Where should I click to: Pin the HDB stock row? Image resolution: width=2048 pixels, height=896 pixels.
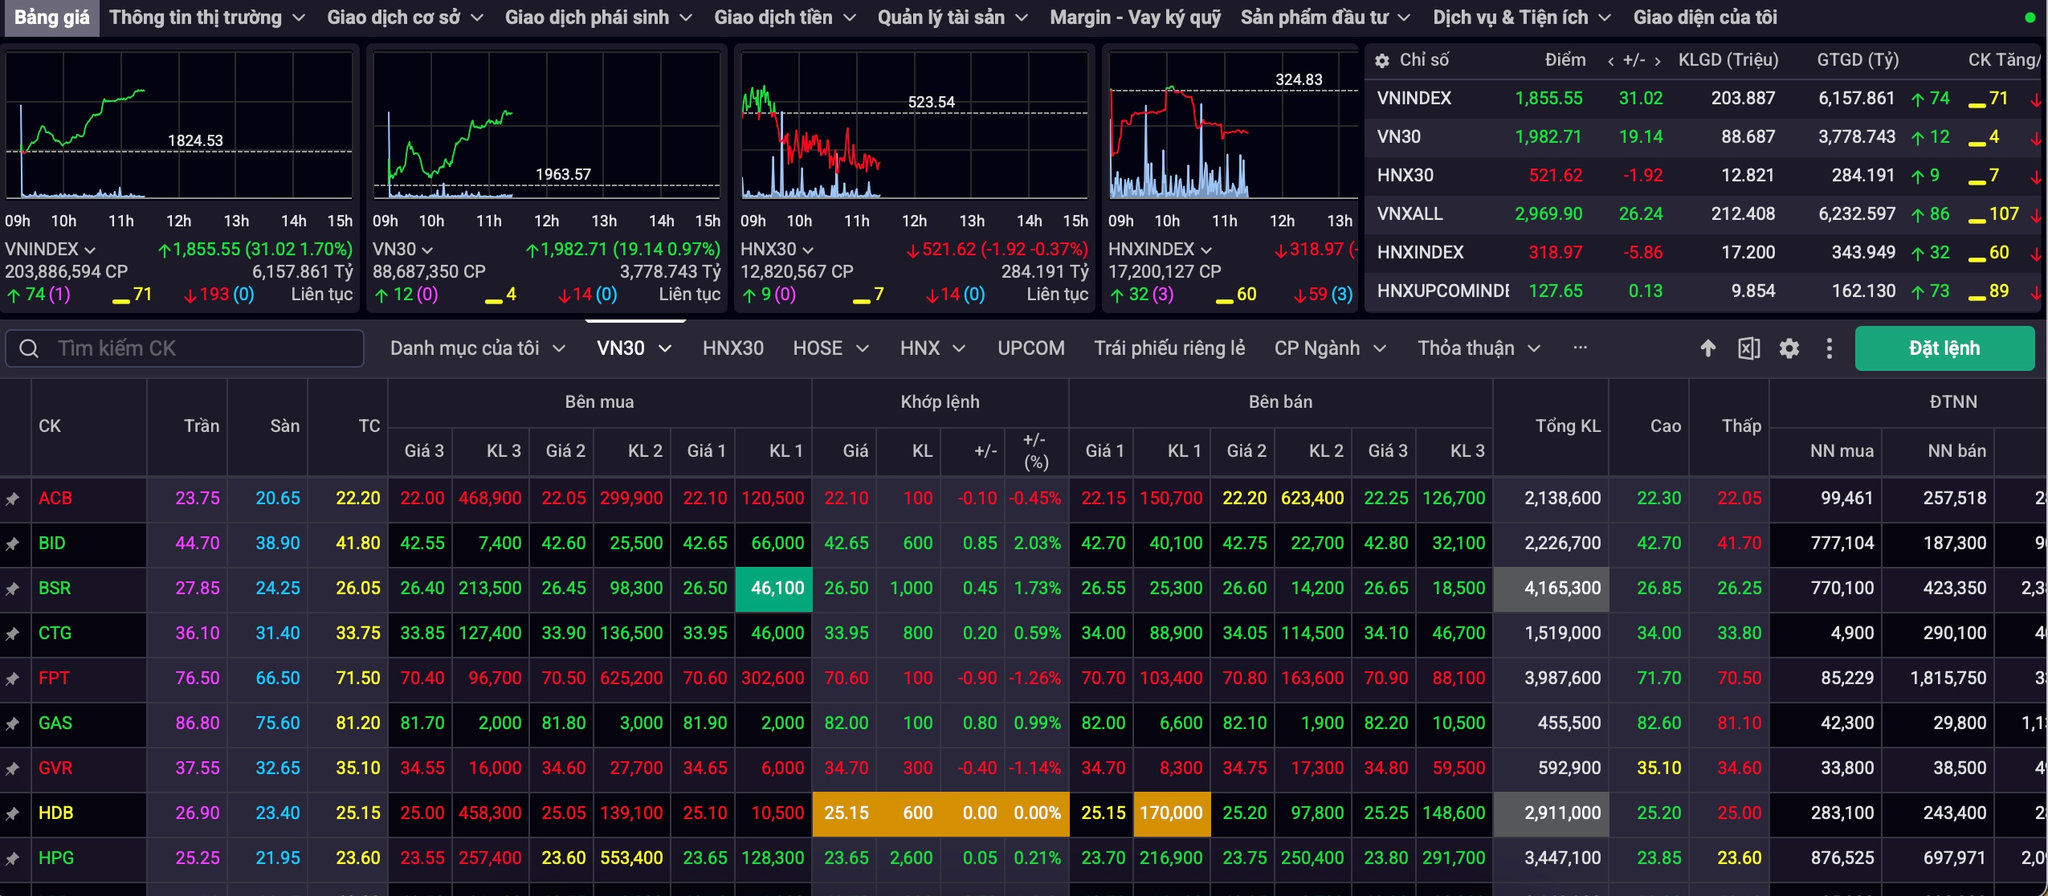pyautogui.click(x=13, y=813)
